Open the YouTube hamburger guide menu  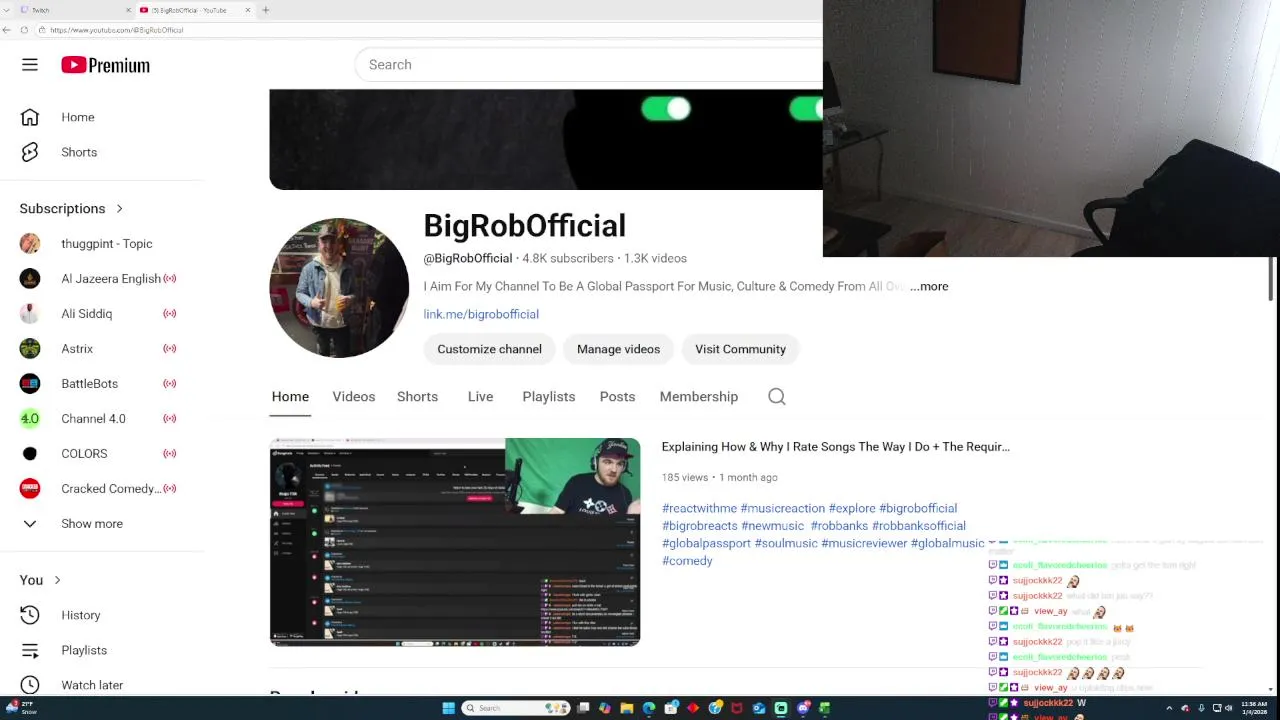[x=30, y=65]
